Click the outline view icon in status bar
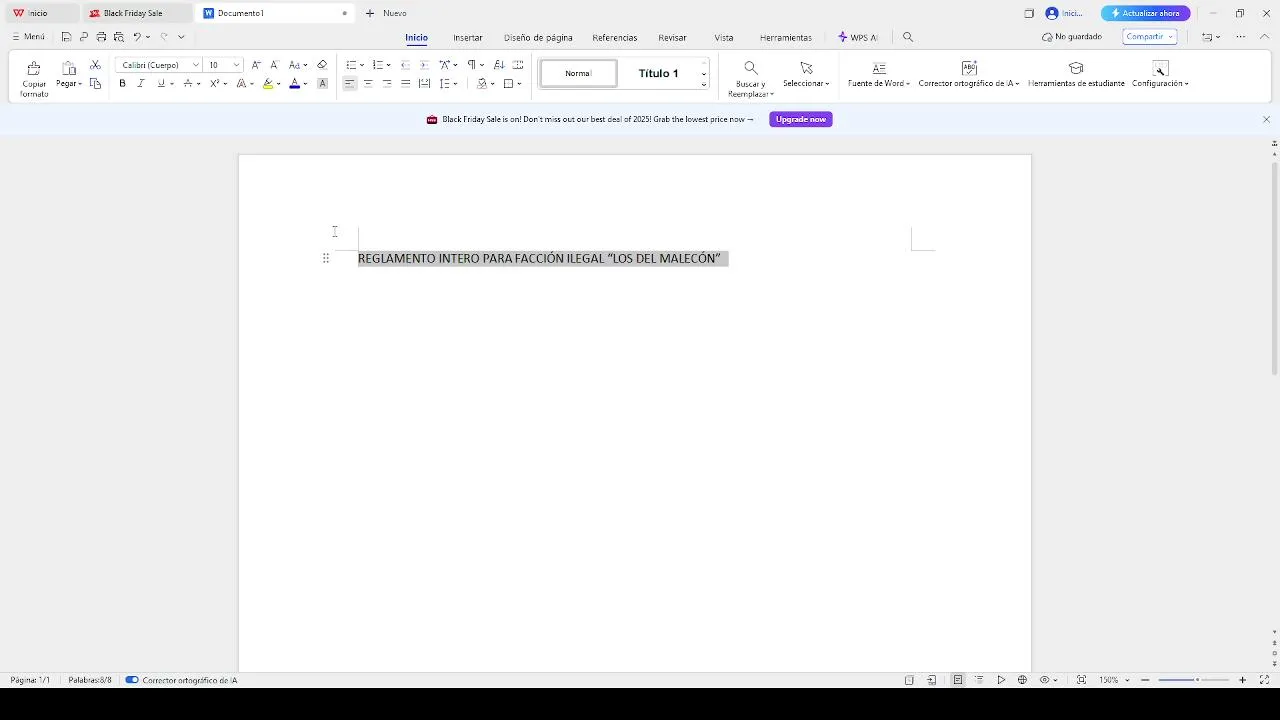 click(x=979, y=680)
